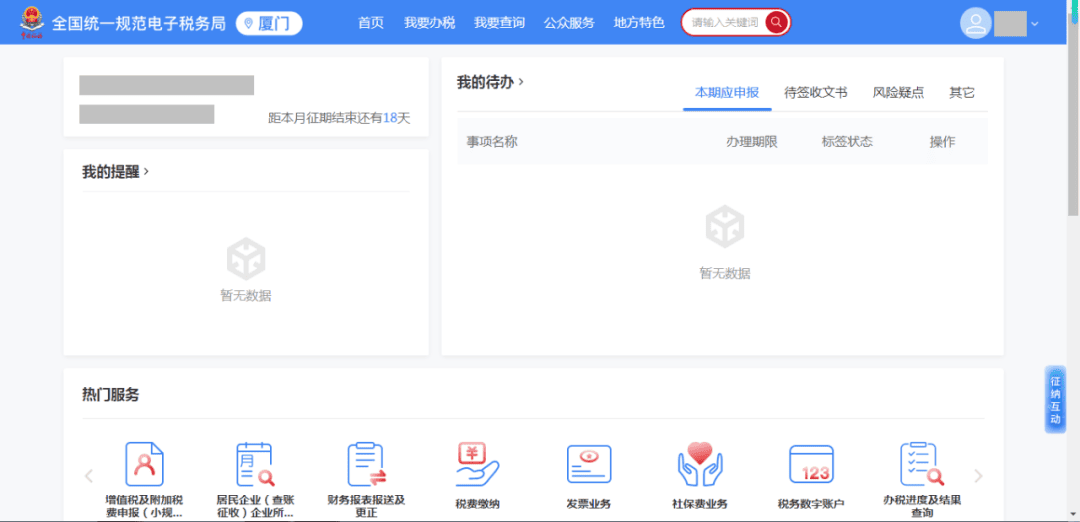
Task: Open the 厦门 location selector
Action: (x=269, y=23)
